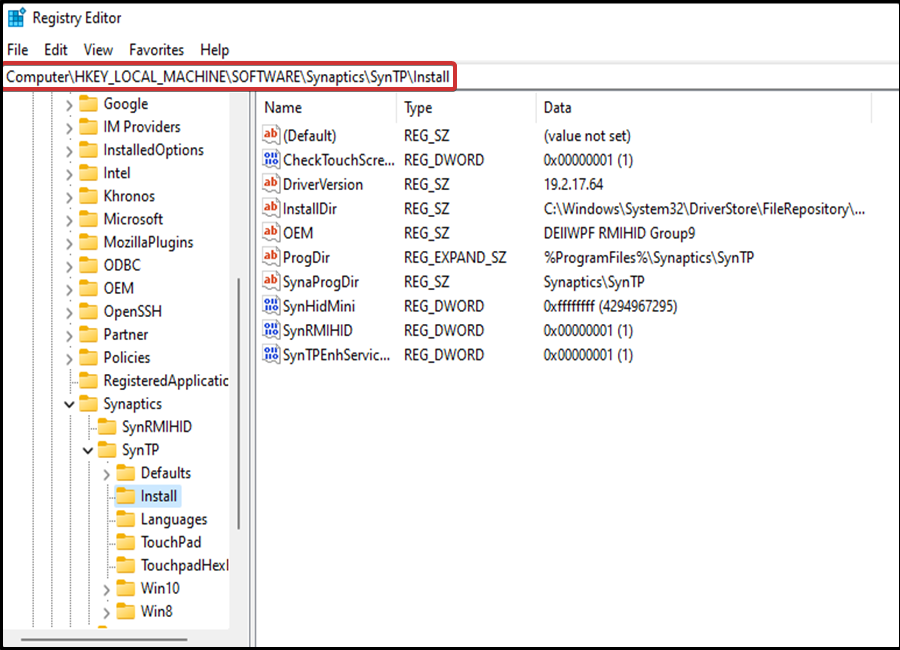This screenshot has height=650, width=900.
Task: Select the SynHidMini binary value icon
Action: coord(271,305)
